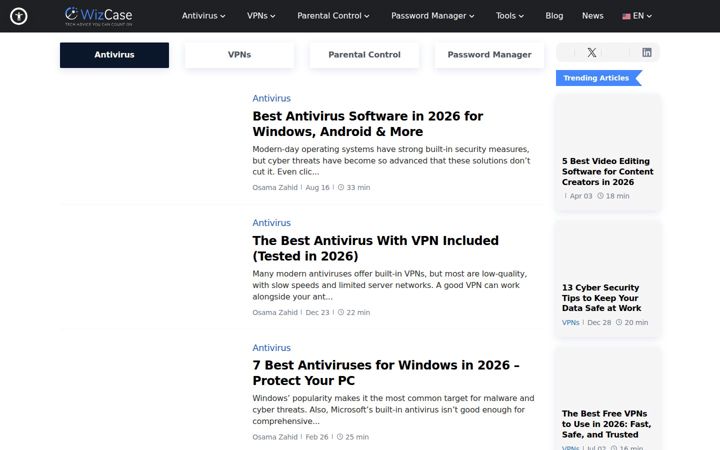Switch to the VPNs category tab
The width and height of the screenshot is (720, 450).
239,55
